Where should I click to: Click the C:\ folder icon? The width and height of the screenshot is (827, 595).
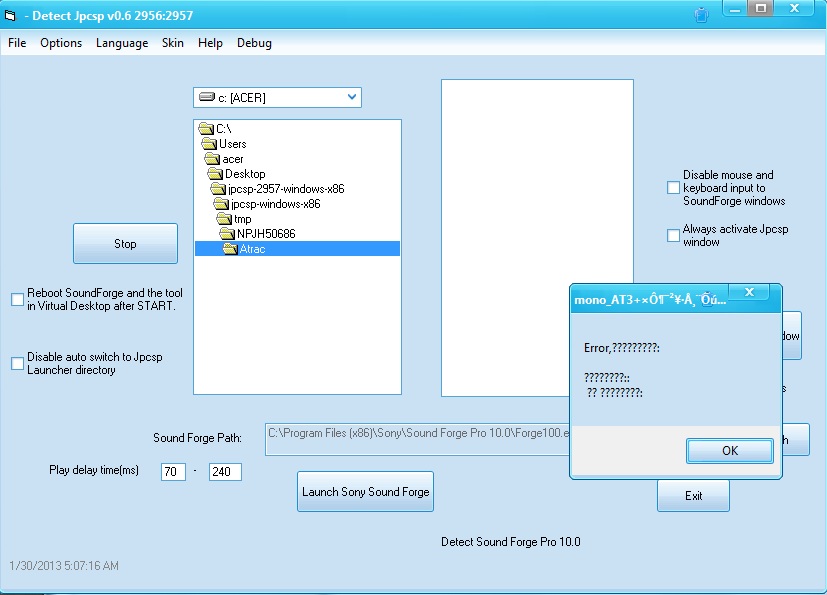coord(206,129)
